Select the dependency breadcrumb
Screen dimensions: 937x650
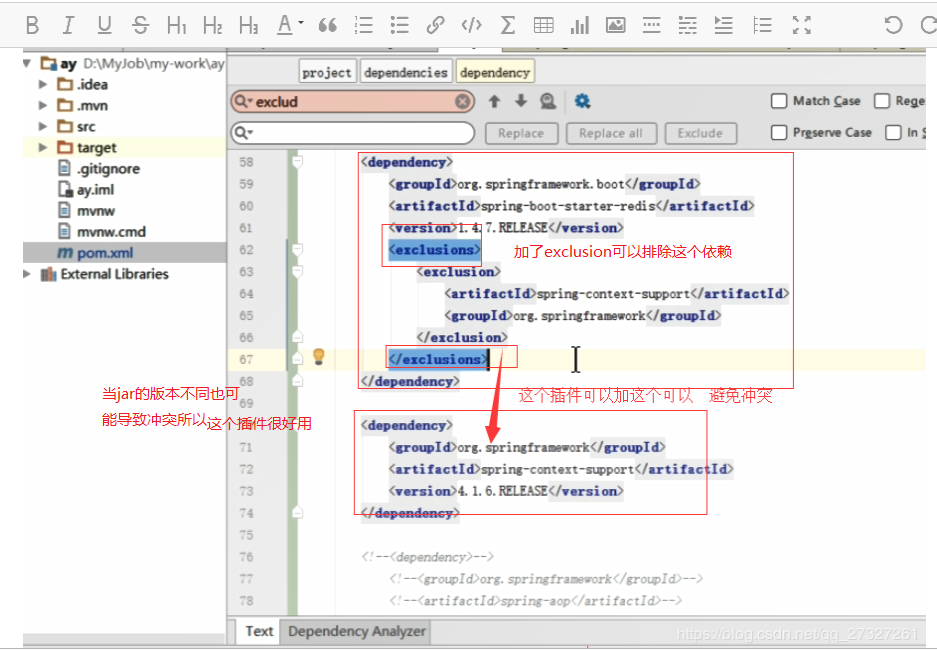pos(495,72)
